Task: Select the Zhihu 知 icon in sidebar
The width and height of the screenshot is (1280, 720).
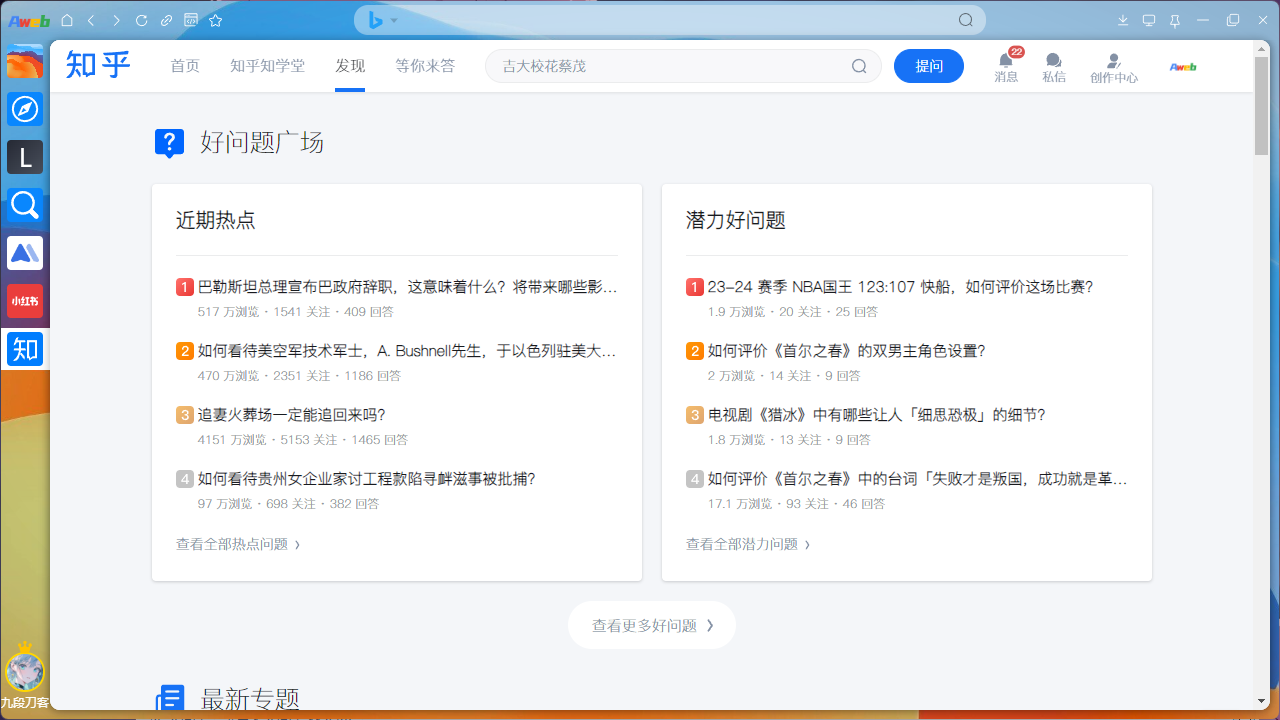Action: click(24, 349)
